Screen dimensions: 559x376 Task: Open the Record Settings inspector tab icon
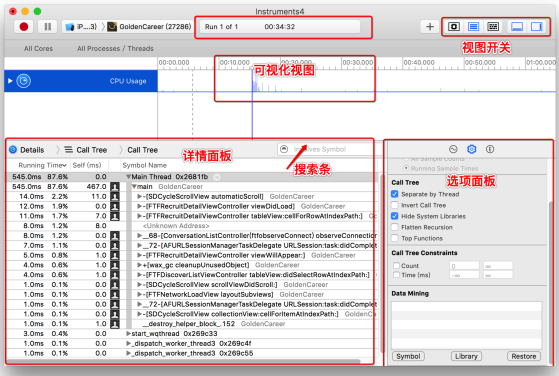click(453, 149)
